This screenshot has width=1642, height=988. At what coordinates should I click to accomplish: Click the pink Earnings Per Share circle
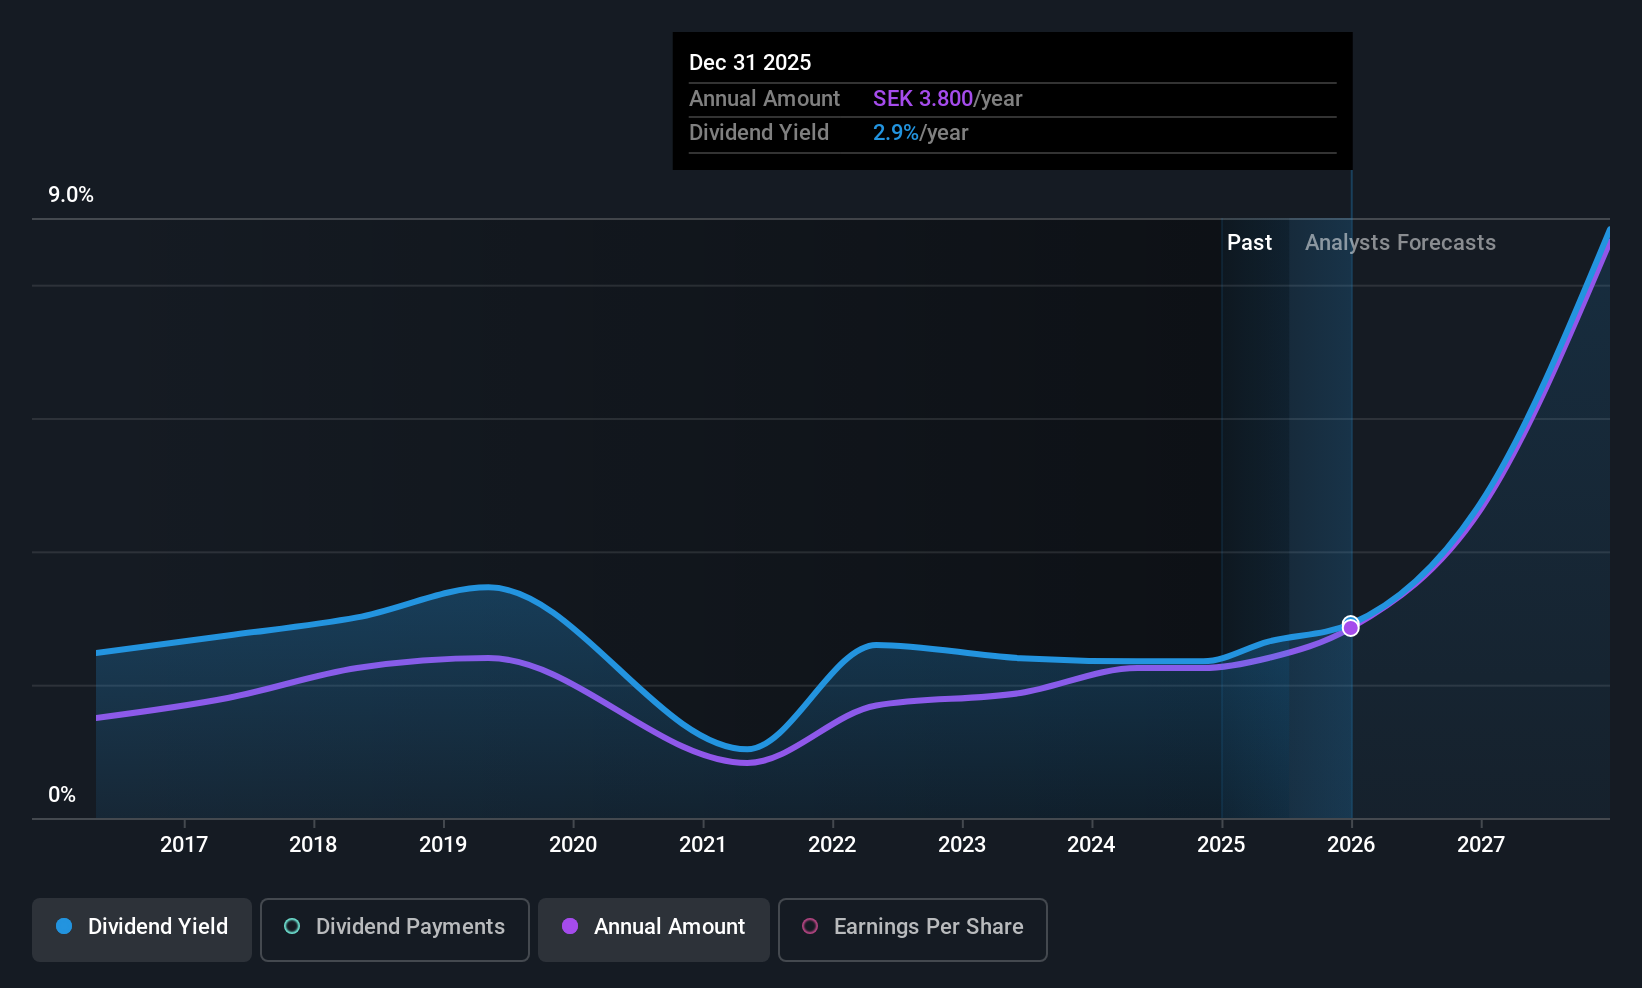point(810,927)
